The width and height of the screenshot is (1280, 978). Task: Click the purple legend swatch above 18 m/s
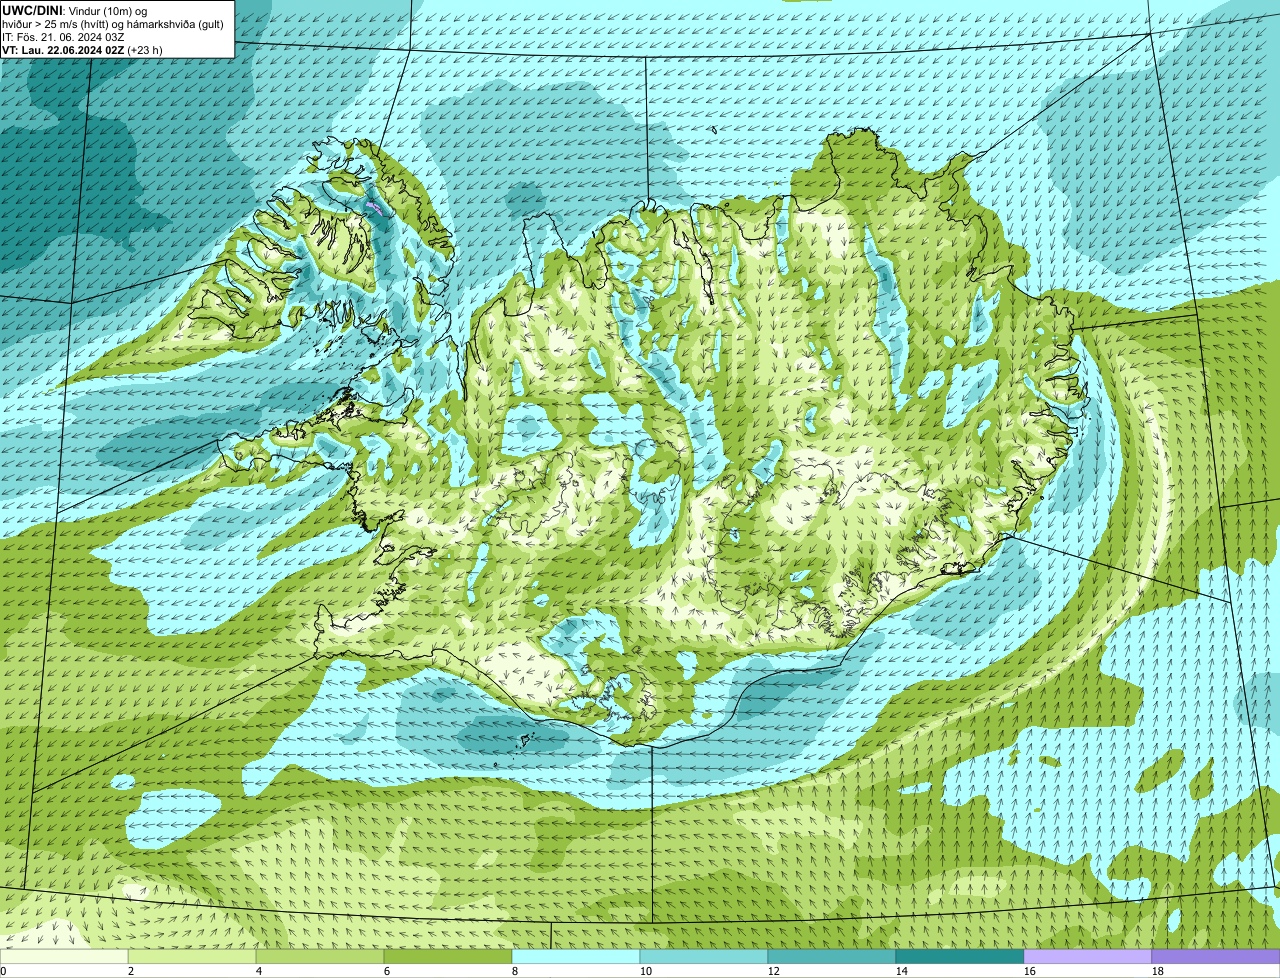[1216, 956]
